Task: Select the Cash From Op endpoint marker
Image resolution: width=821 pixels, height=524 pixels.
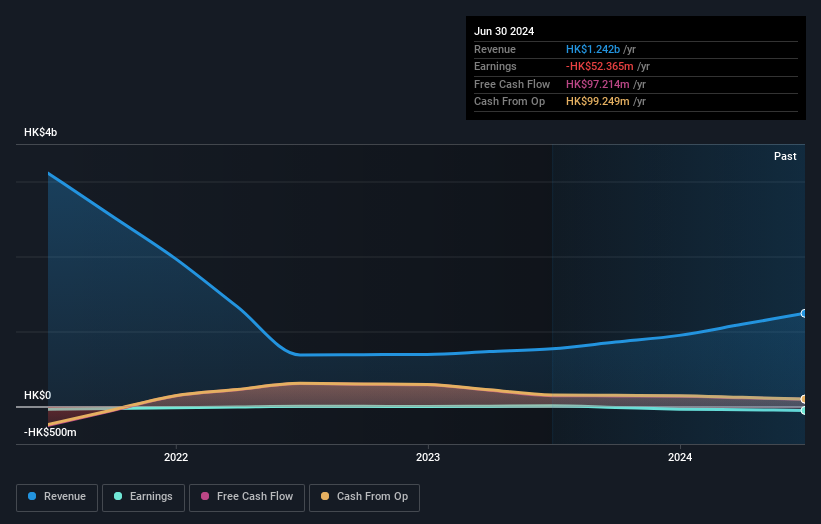Action: (x=804, y=399)
